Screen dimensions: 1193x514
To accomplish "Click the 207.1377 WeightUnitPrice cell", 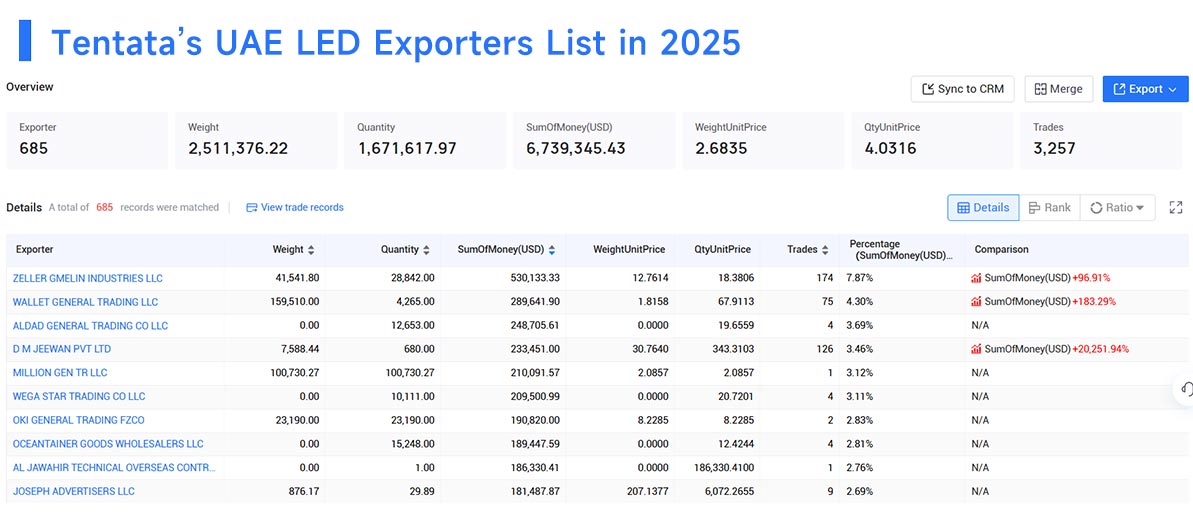I will [645, 491].
